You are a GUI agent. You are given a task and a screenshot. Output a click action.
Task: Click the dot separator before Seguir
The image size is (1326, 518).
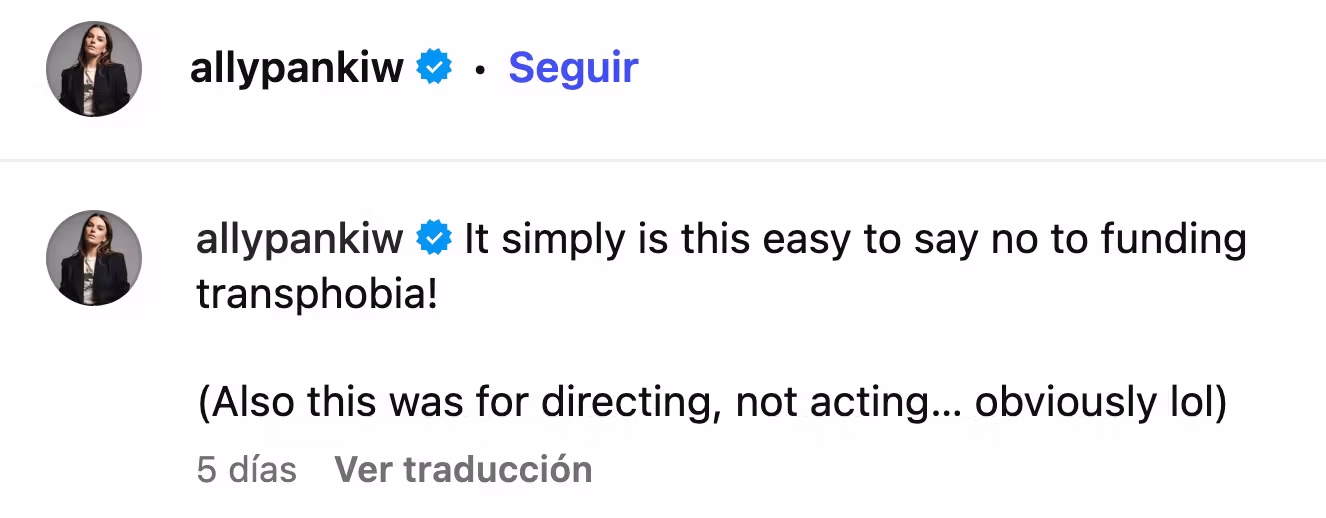coord(481,71)
